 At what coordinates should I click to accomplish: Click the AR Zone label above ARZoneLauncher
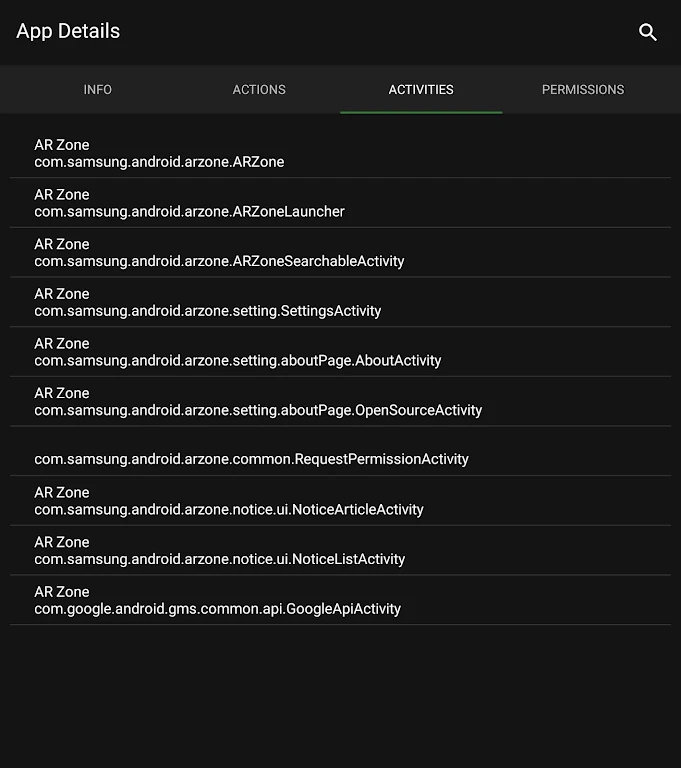(x=62, y=195)
